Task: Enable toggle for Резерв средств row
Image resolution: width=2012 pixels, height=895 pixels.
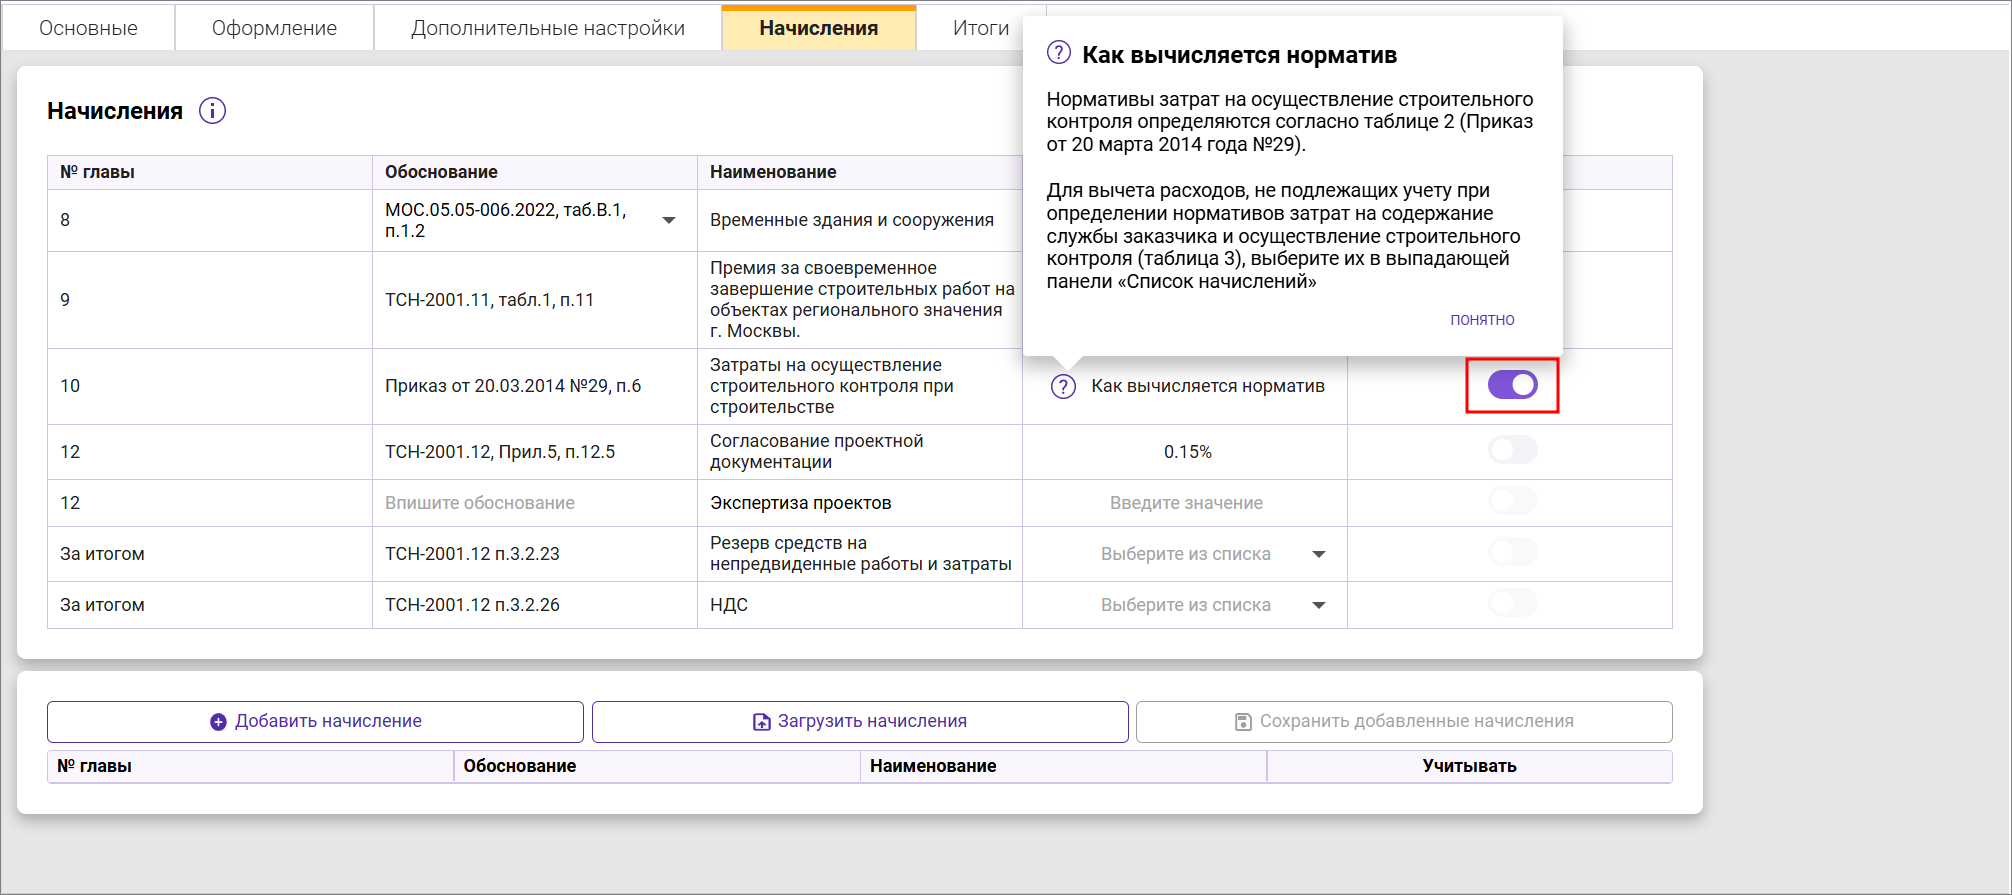Action: coord(1512,552)
